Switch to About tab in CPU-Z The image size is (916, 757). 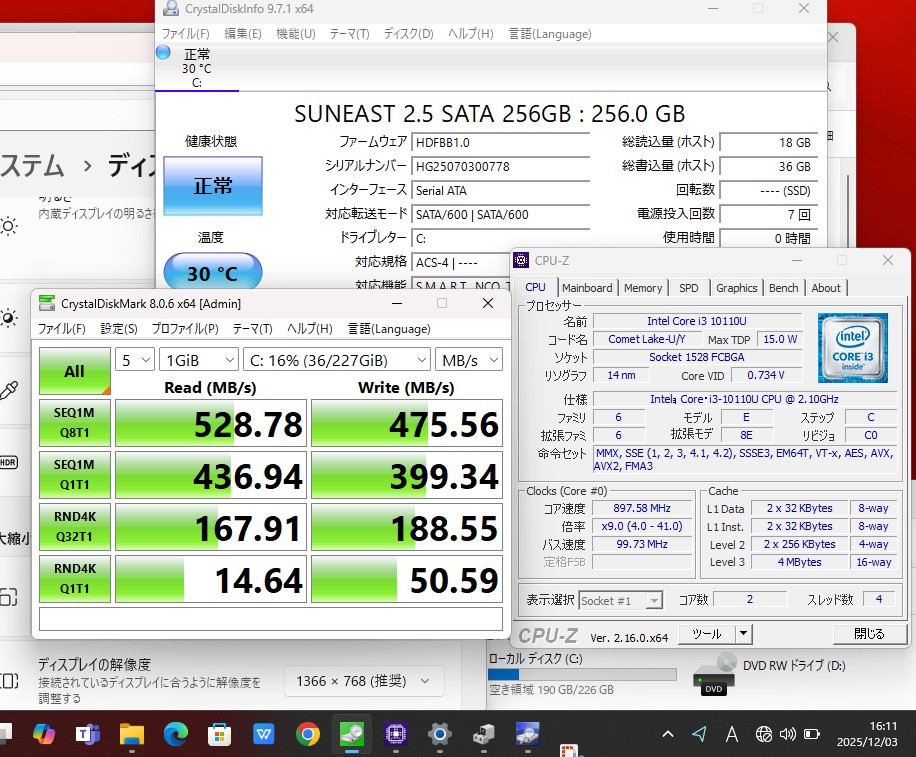(825, 288)
